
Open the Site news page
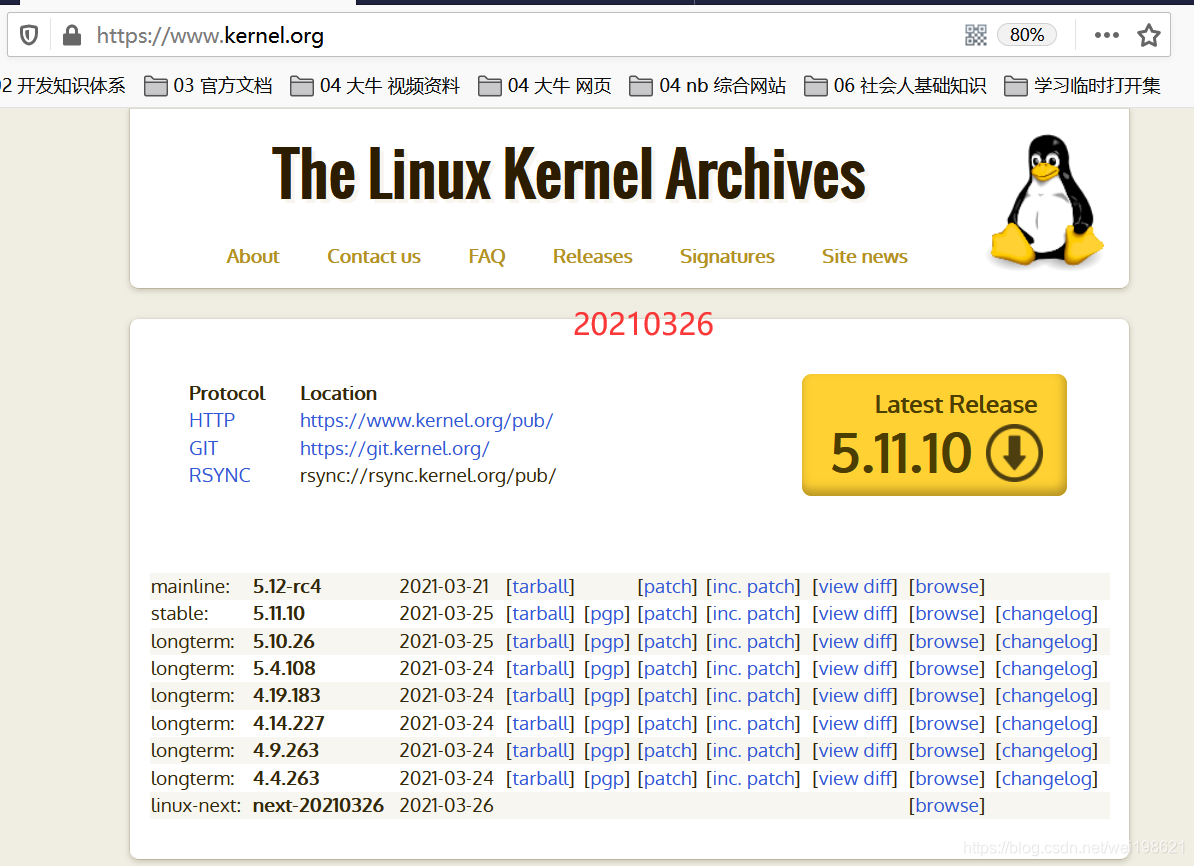[x=864, y=257]
